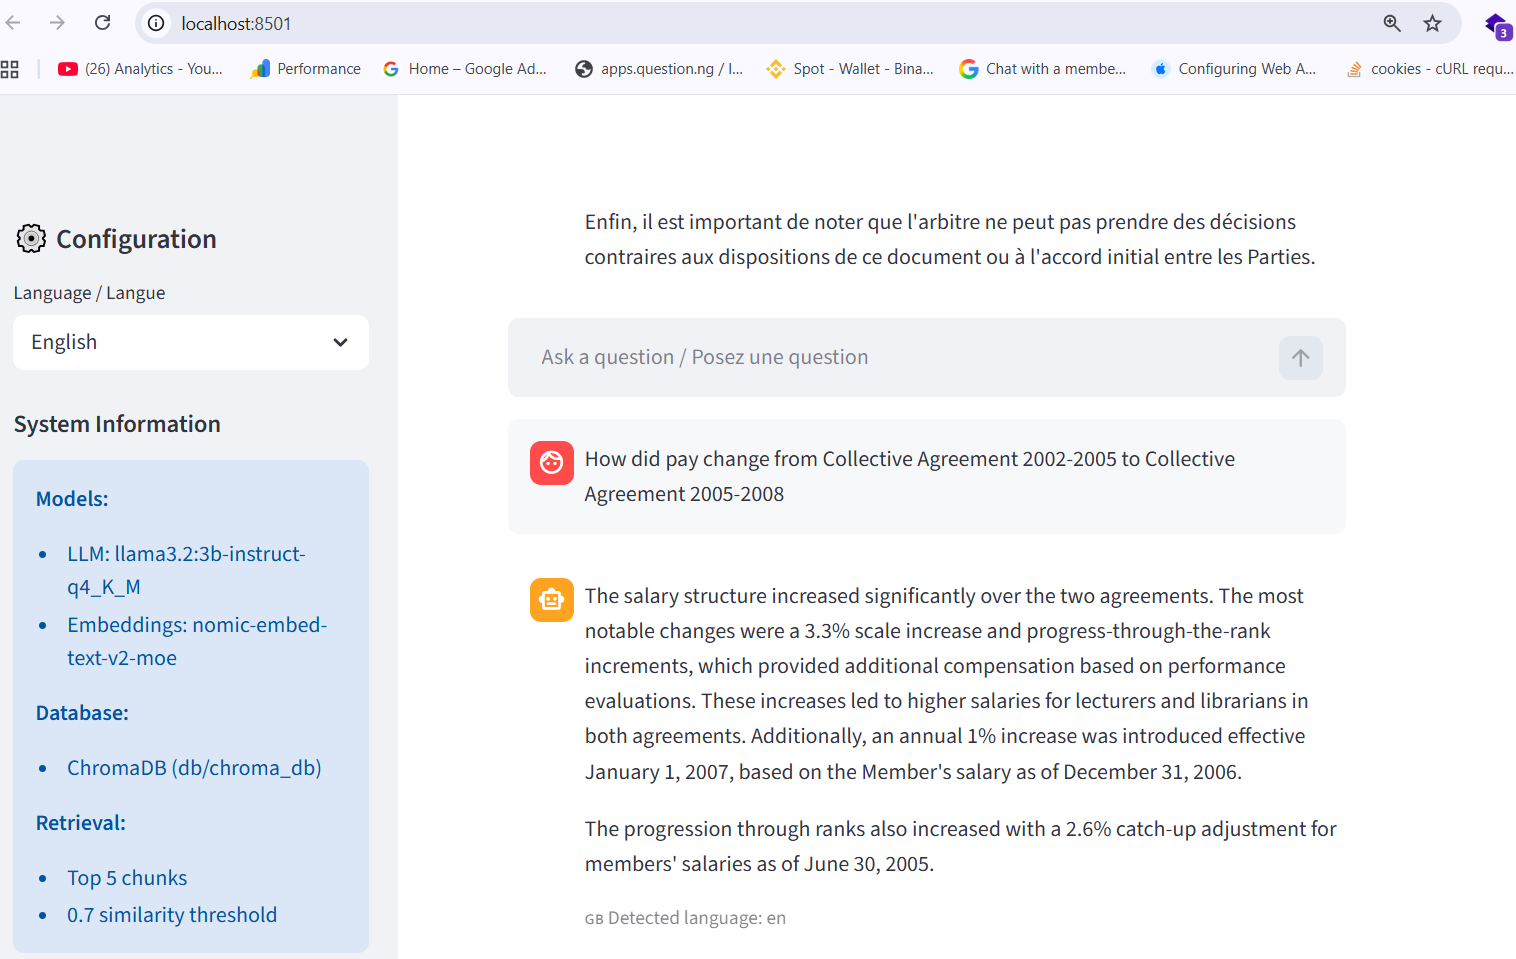Click the Top 5 chunks entry
The image size is (1516, 959).
127,877
